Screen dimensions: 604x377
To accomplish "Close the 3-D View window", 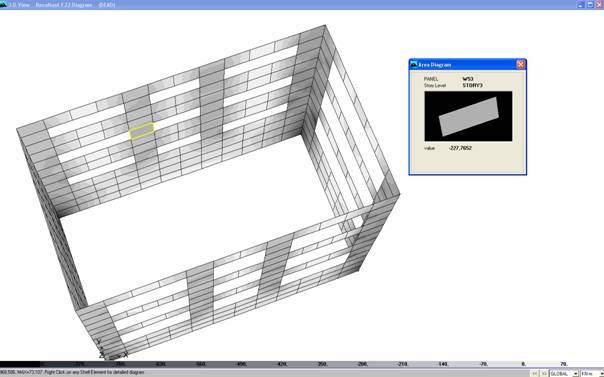I will pyautogui.click(x=599, y=5).
